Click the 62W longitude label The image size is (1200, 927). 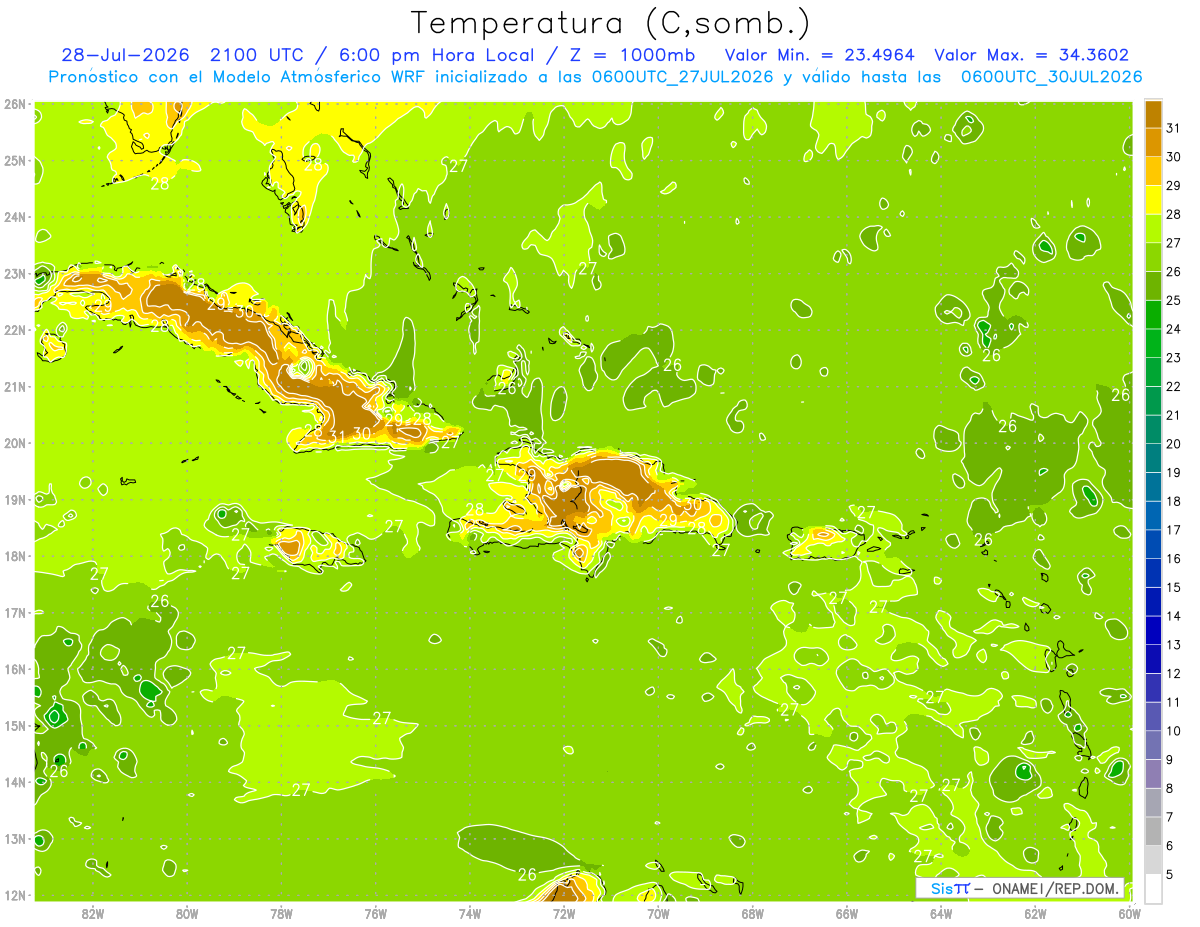pos(1035,913)
